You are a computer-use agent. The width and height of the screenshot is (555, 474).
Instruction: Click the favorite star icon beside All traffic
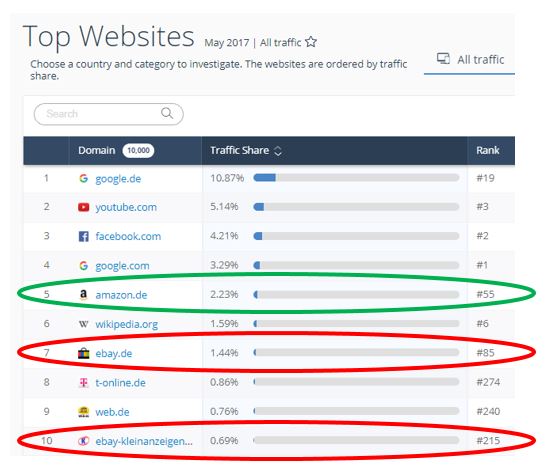pos(311,42)
